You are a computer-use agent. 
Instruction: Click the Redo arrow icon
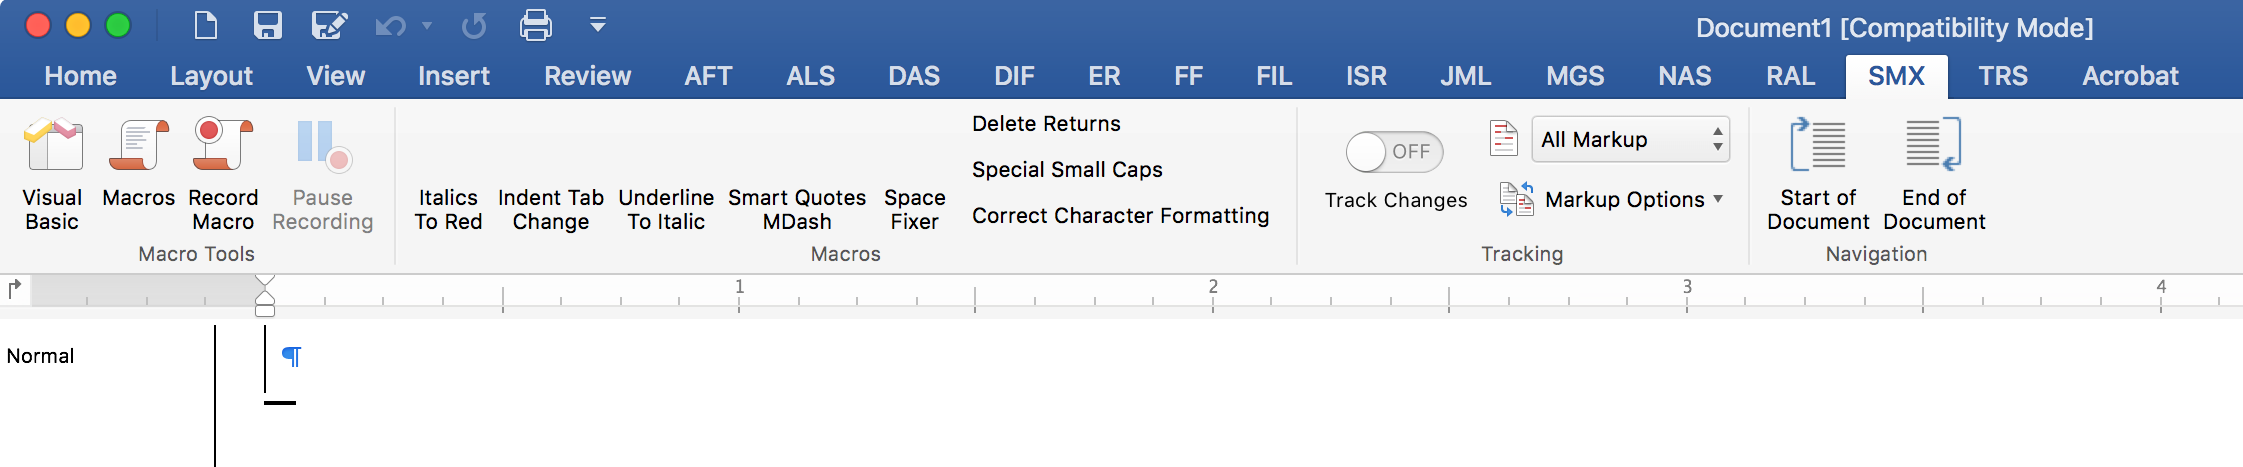(x=474, y=25)
